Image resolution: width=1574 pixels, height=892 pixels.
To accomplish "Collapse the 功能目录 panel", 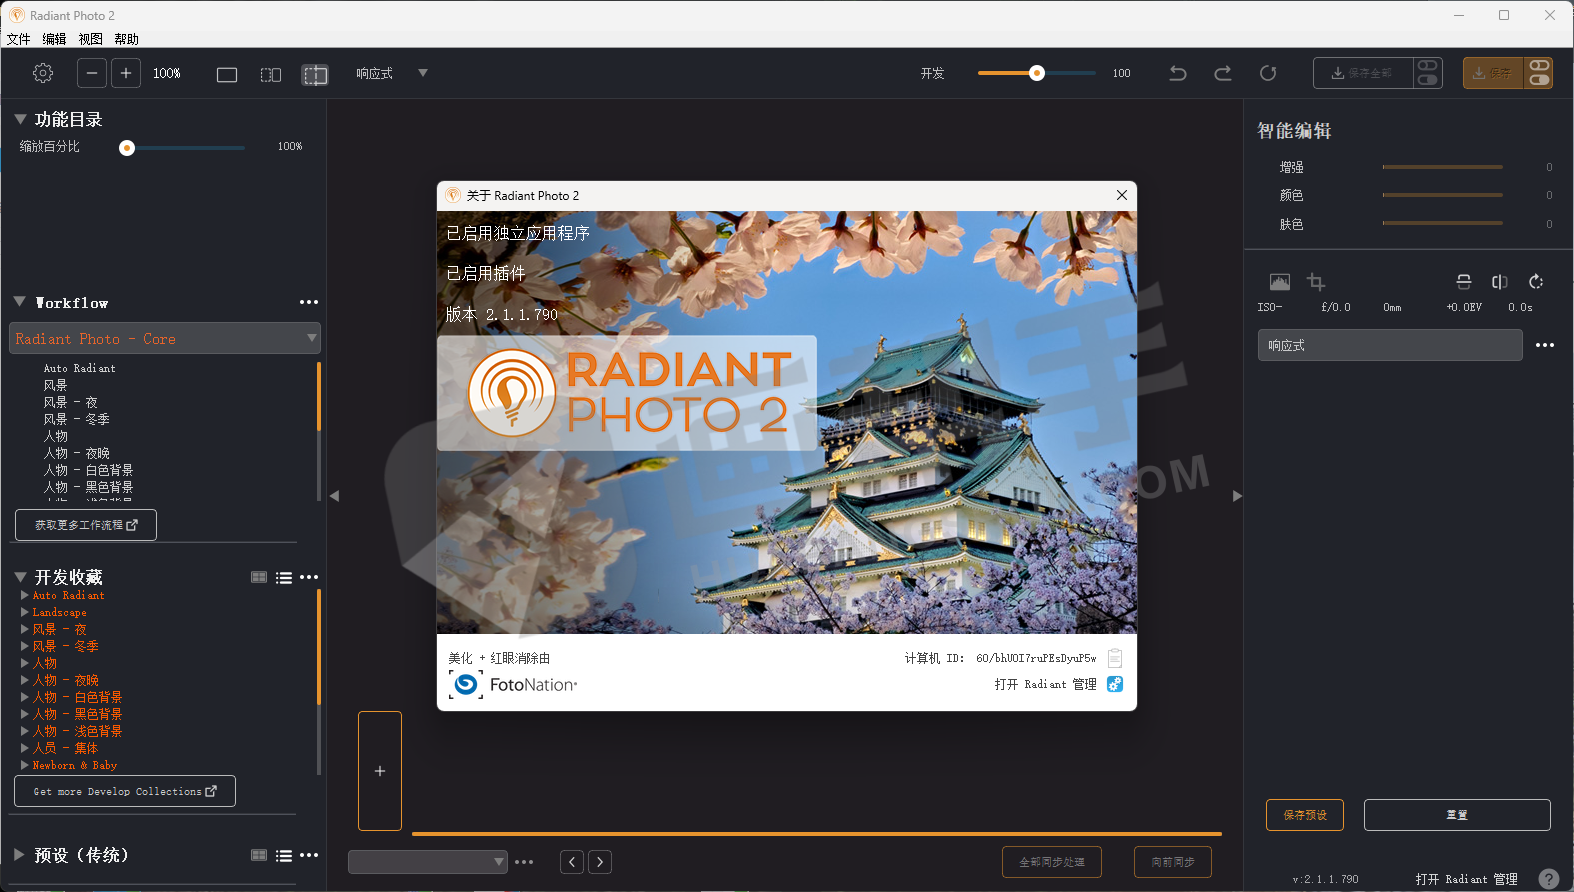I will click(x=20, y=119).
